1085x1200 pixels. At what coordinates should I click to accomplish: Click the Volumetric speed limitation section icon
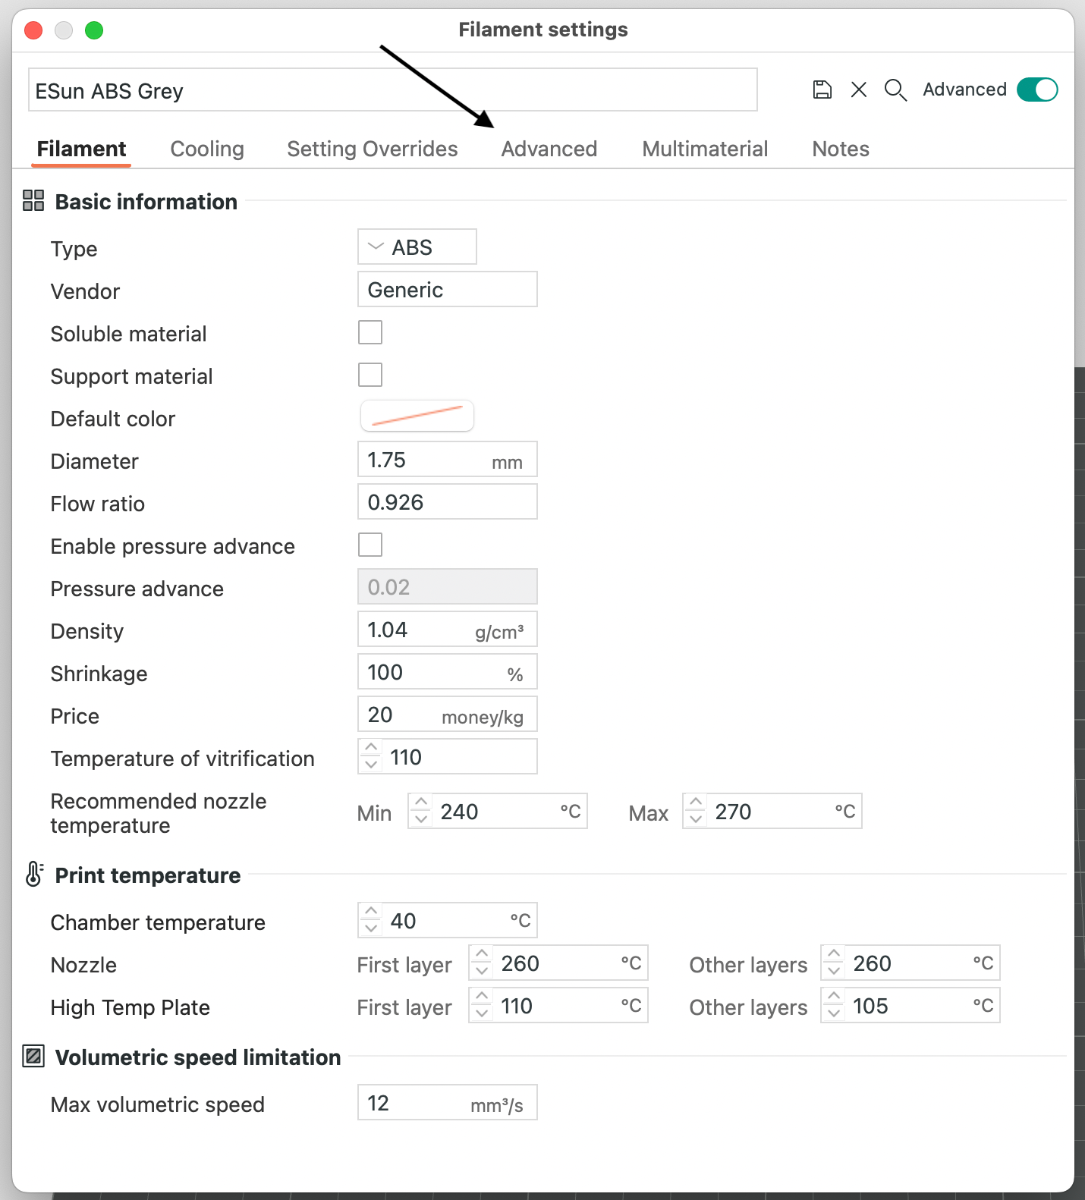pyautogui.click(x=33, y=1057)
